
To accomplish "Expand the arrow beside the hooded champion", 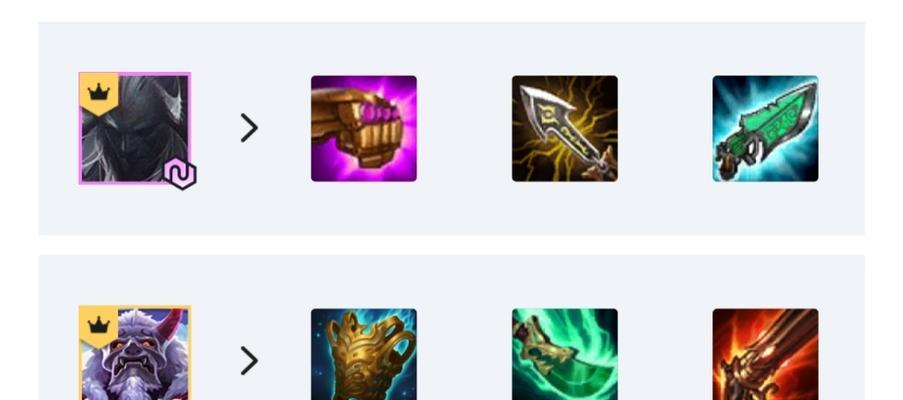I will coord(249,128).
